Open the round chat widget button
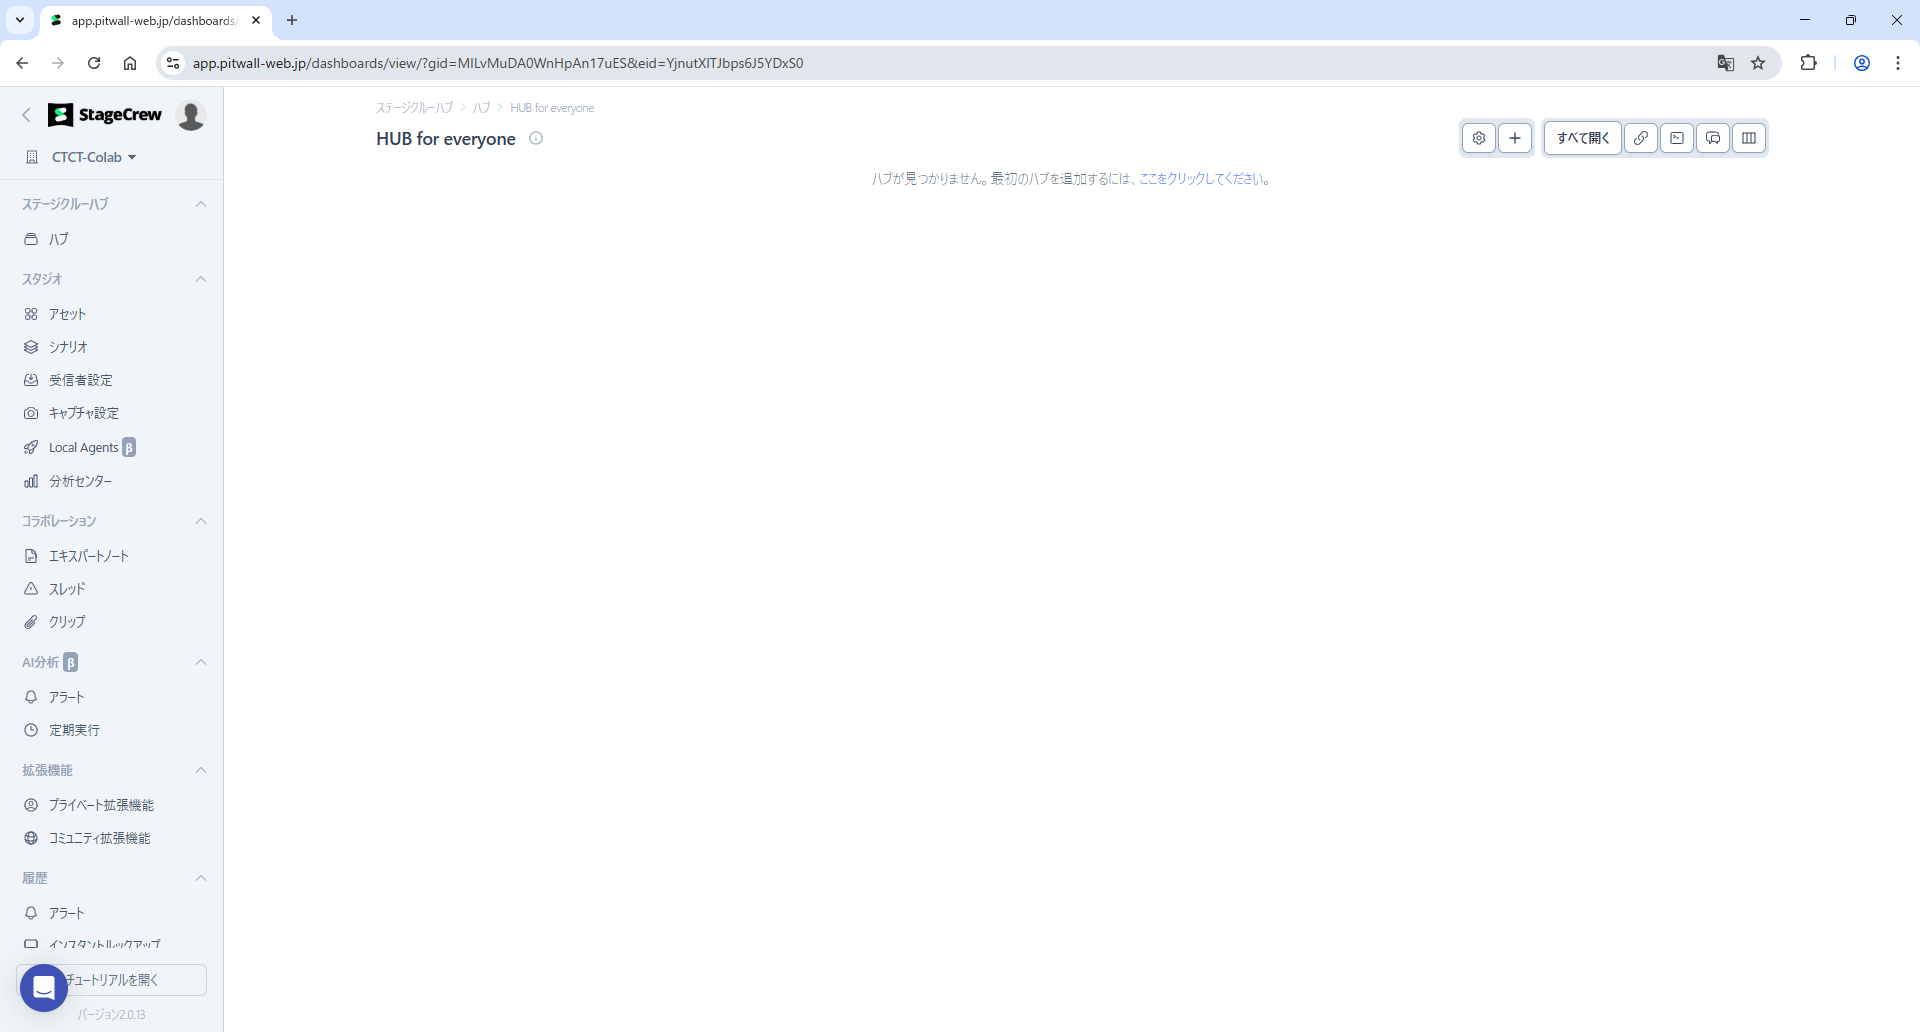Viewport: 1920px width, 1032px height. click(x=43, y=988)
